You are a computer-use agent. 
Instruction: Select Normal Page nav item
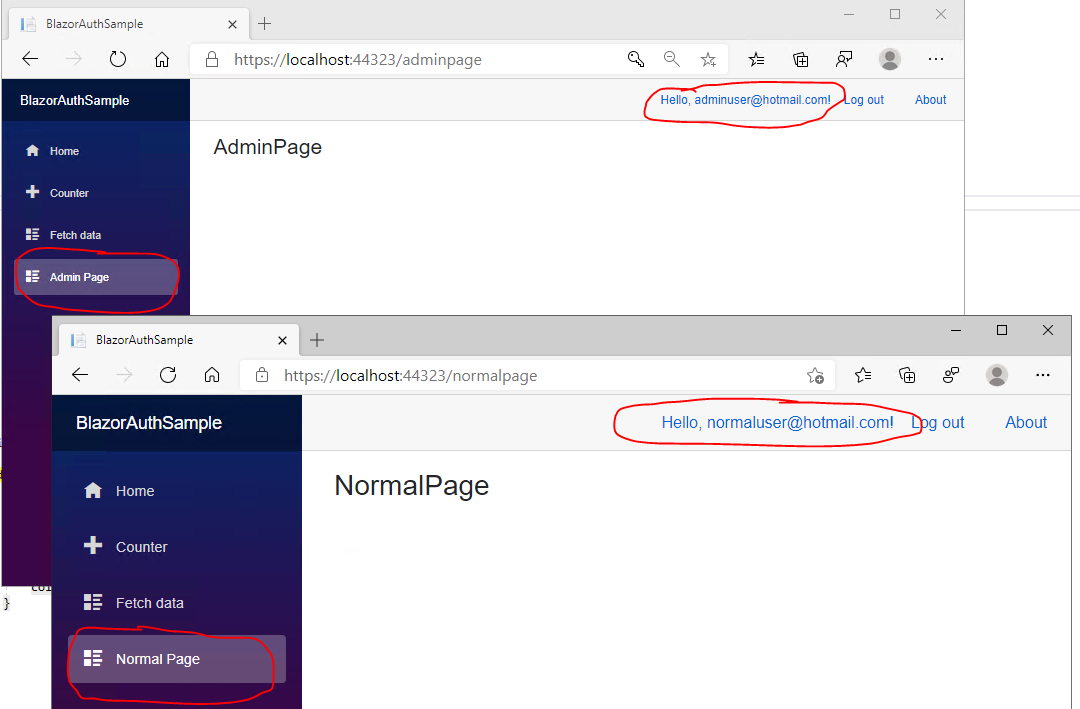[177, 659]
